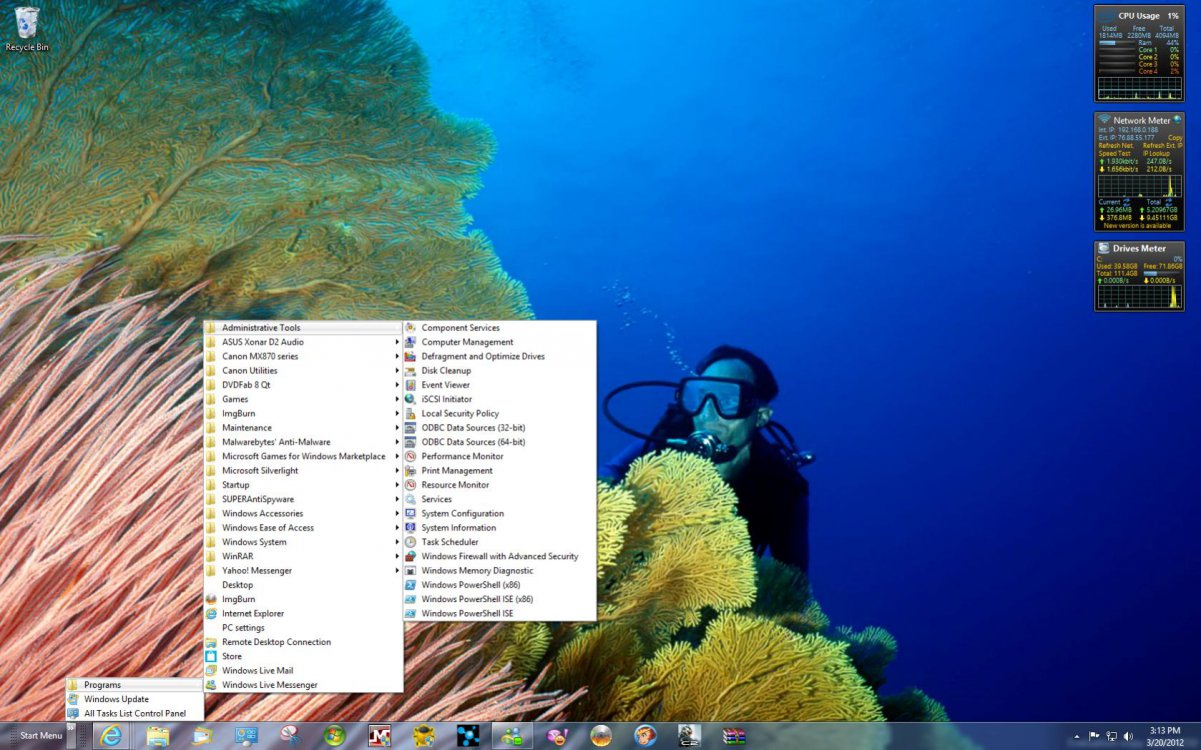This screenshot has width=1201, height=750.
Task: Click Speed Test in Network Meter
Action: point(1114,154)
